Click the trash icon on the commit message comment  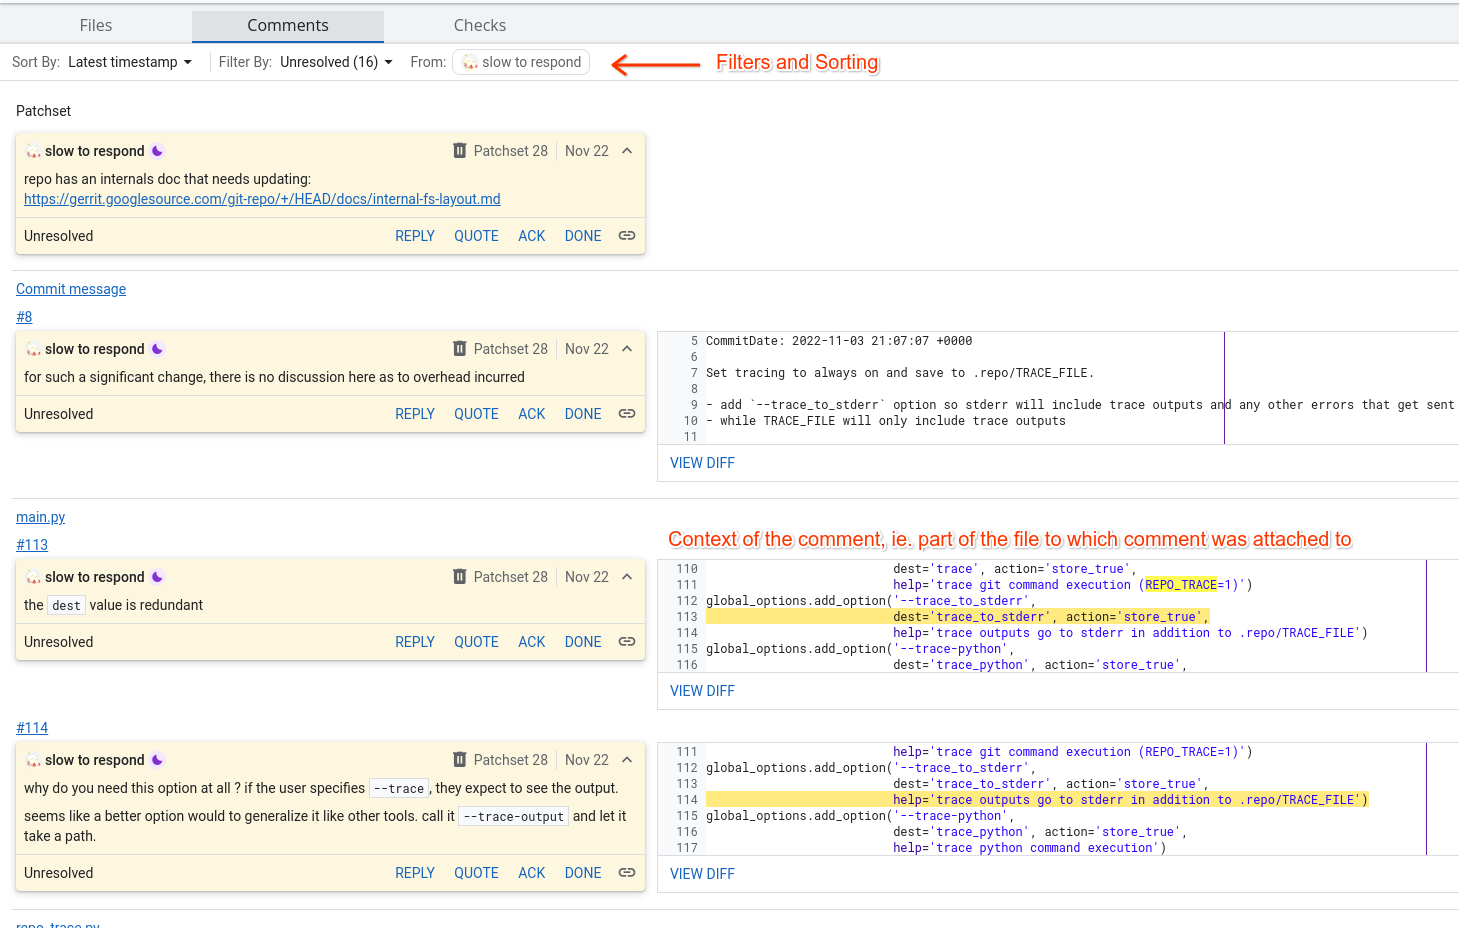[x=460, y=348]
